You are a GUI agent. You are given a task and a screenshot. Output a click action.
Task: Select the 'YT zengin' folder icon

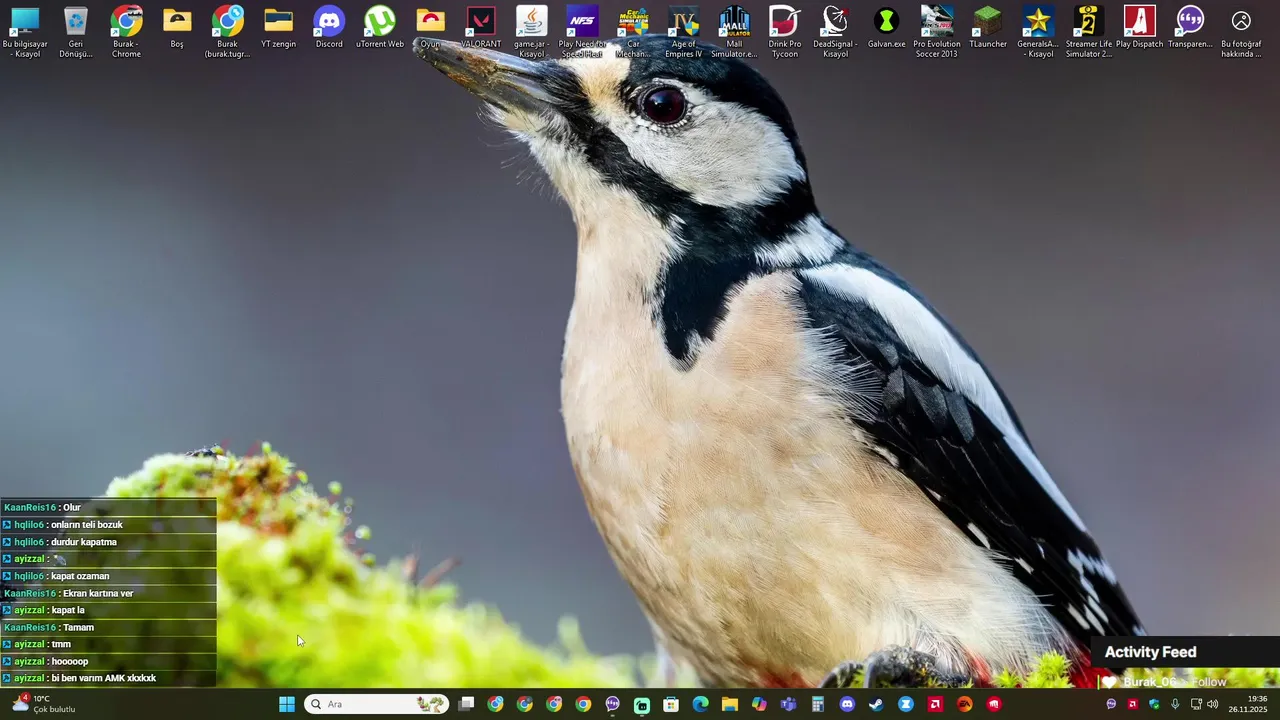pyautogui.click(x=278, y=28)
